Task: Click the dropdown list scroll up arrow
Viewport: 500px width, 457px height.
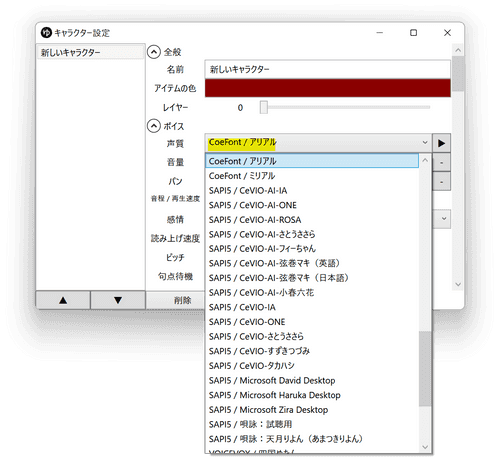Action: (425, 160)
